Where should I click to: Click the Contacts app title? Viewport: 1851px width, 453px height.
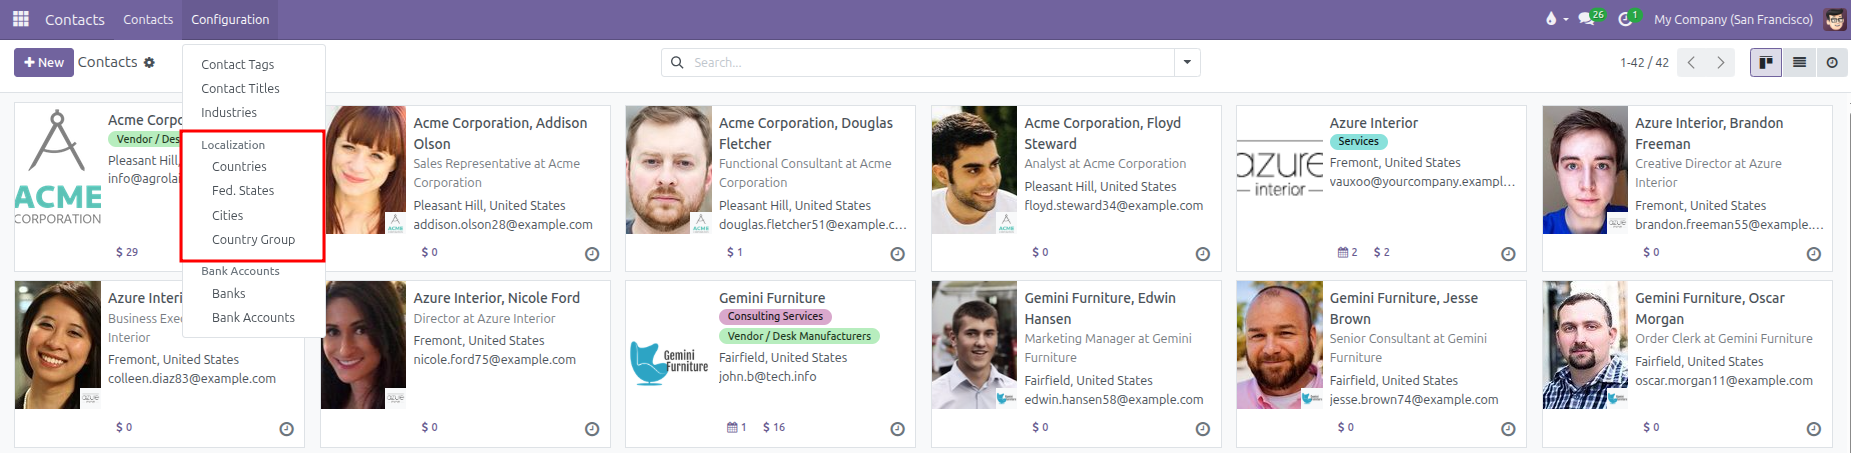click(75, 19)
